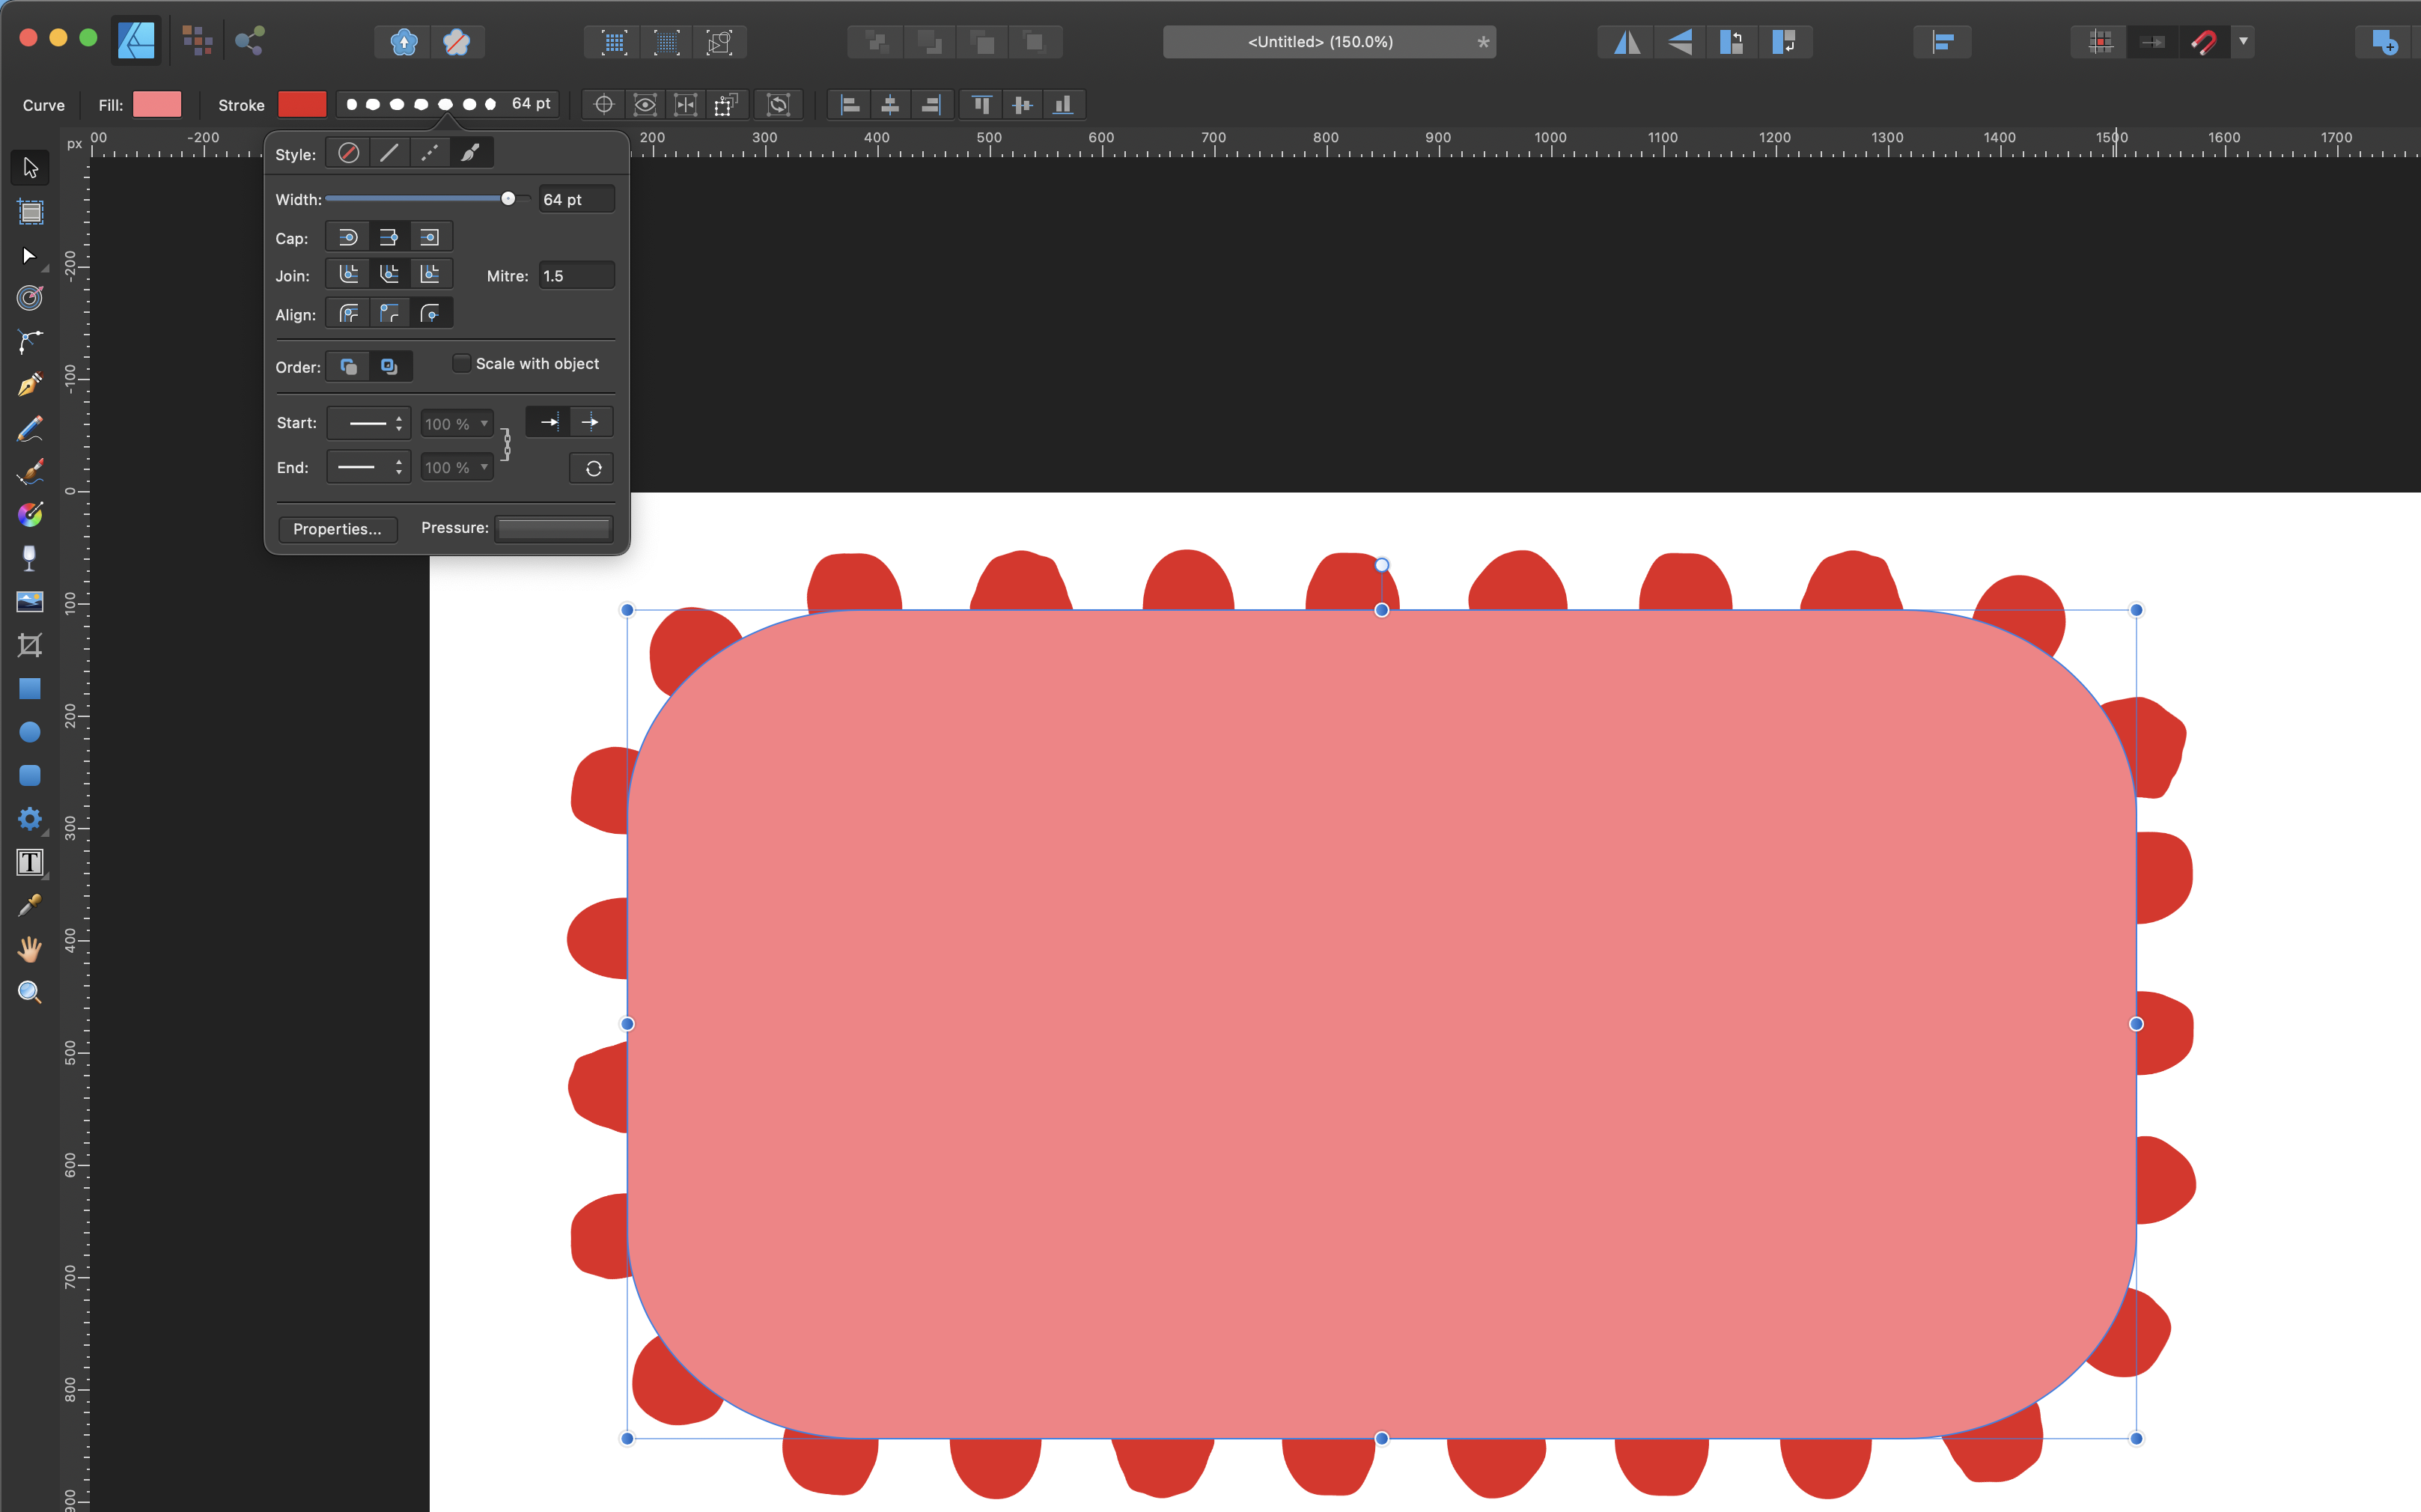This screenshot has width=2421, height=1512.
Task: Open the Pressure profile box
Action: [x=554, y=528]
